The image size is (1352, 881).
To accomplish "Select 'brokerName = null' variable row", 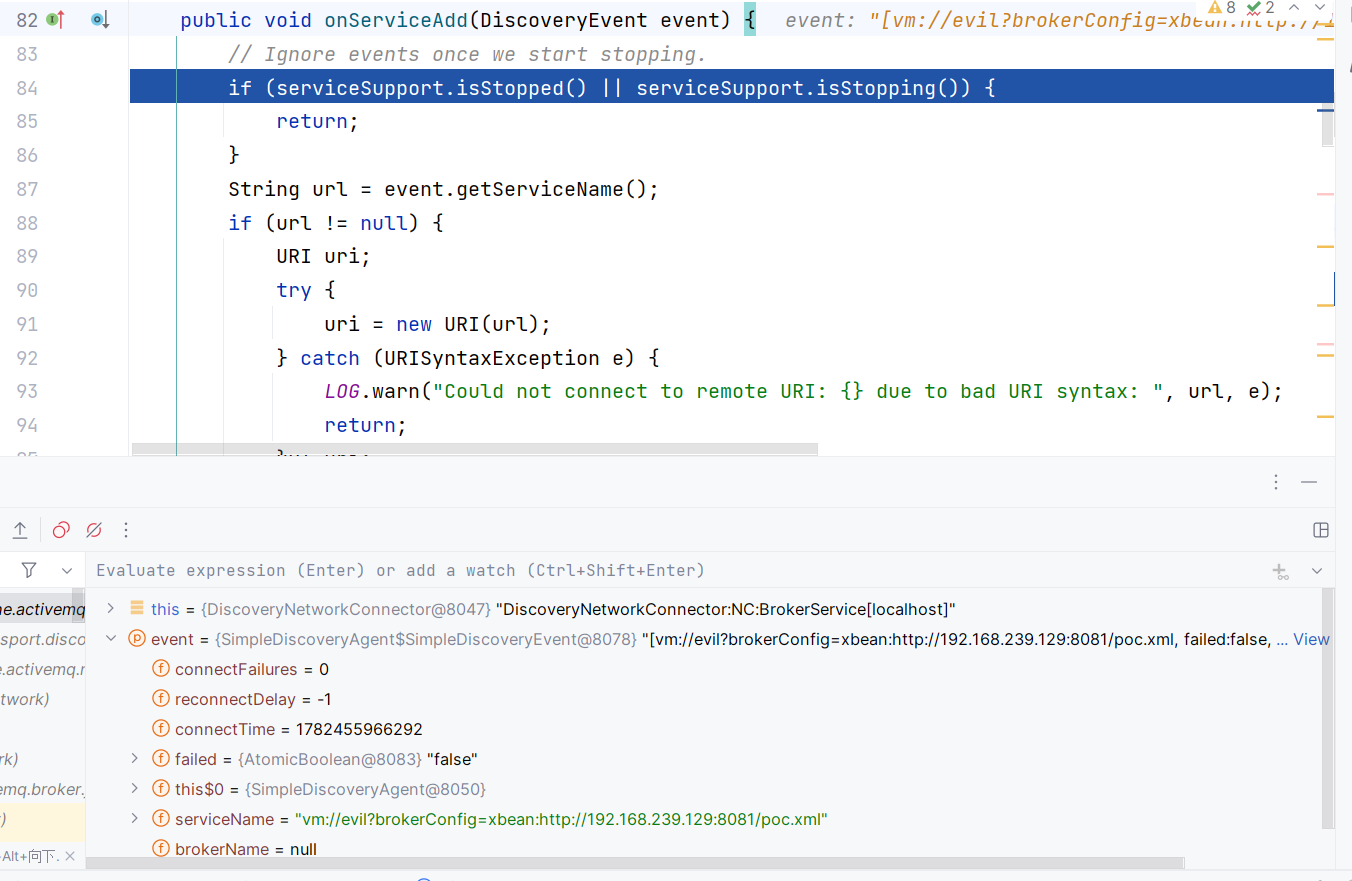I will [x=706, y=849].
